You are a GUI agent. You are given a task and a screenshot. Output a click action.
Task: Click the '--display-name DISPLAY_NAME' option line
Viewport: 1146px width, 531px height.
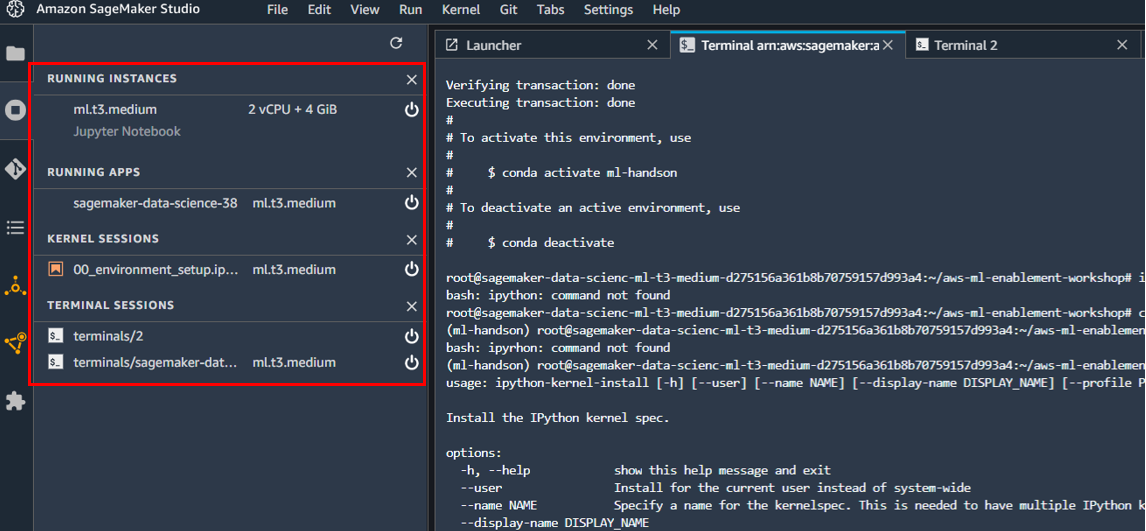(554, 523)
